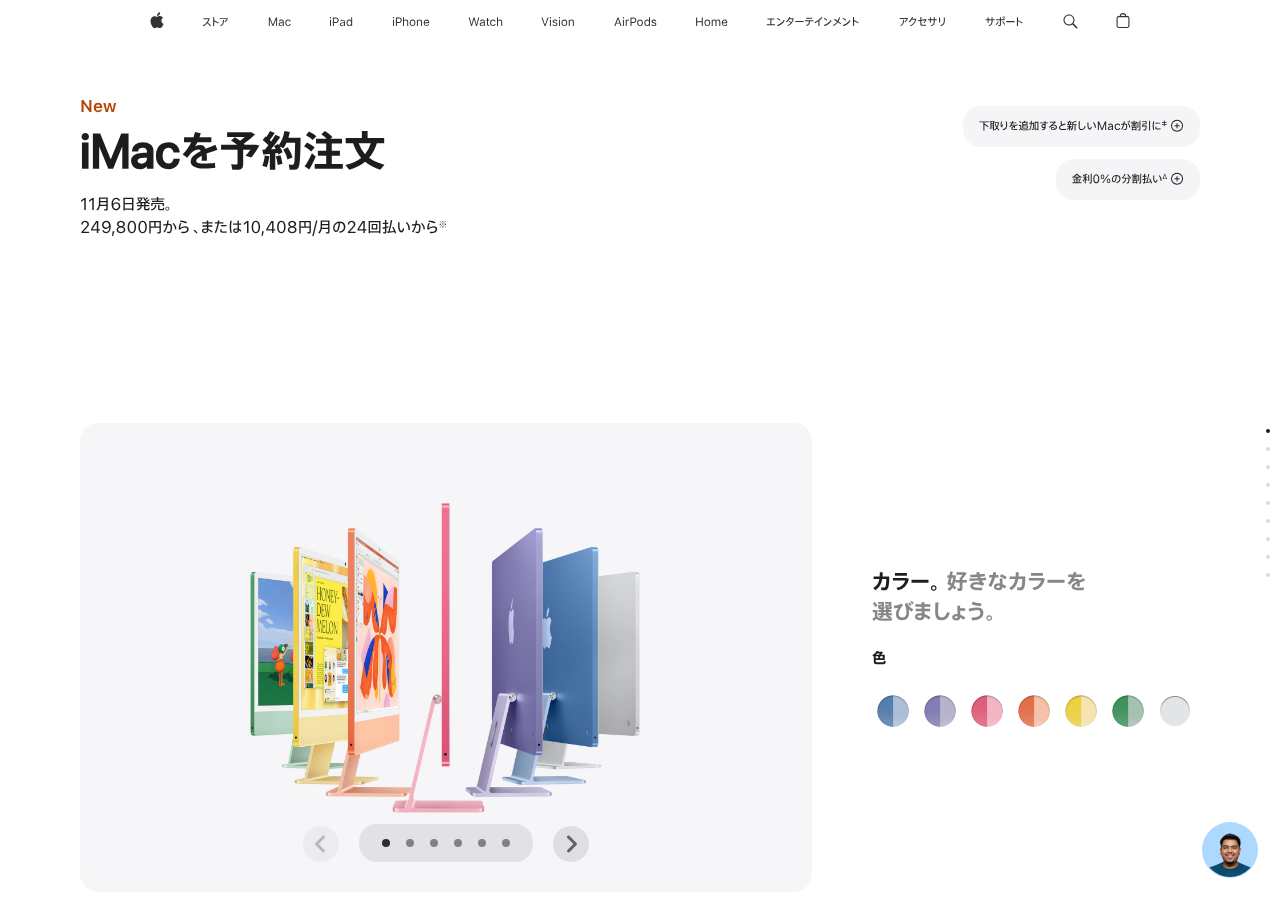Choose the orange iMac color swatch
The height and width of the screenshot is (900, 1280).
[1034, 711]
